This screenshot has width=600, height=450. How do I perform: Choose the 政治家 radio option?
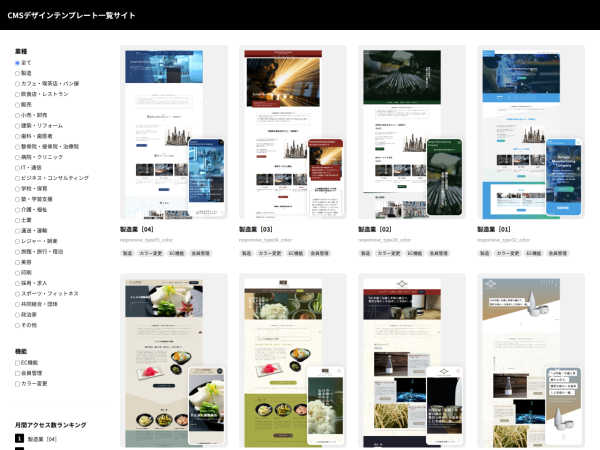click(x=17, y=315)
